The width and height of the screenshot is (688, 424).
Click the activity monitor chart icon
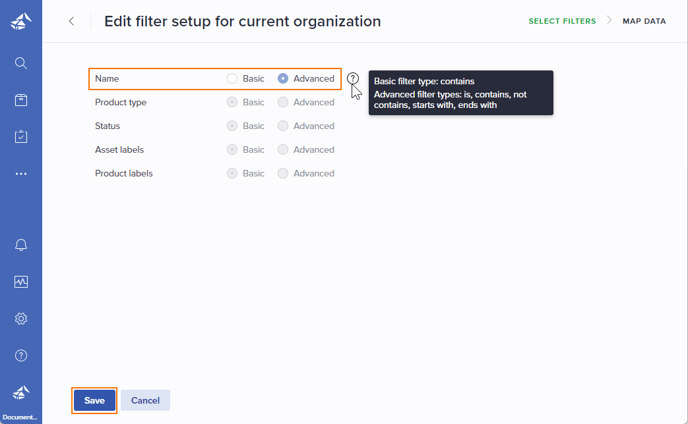(21, 282)
